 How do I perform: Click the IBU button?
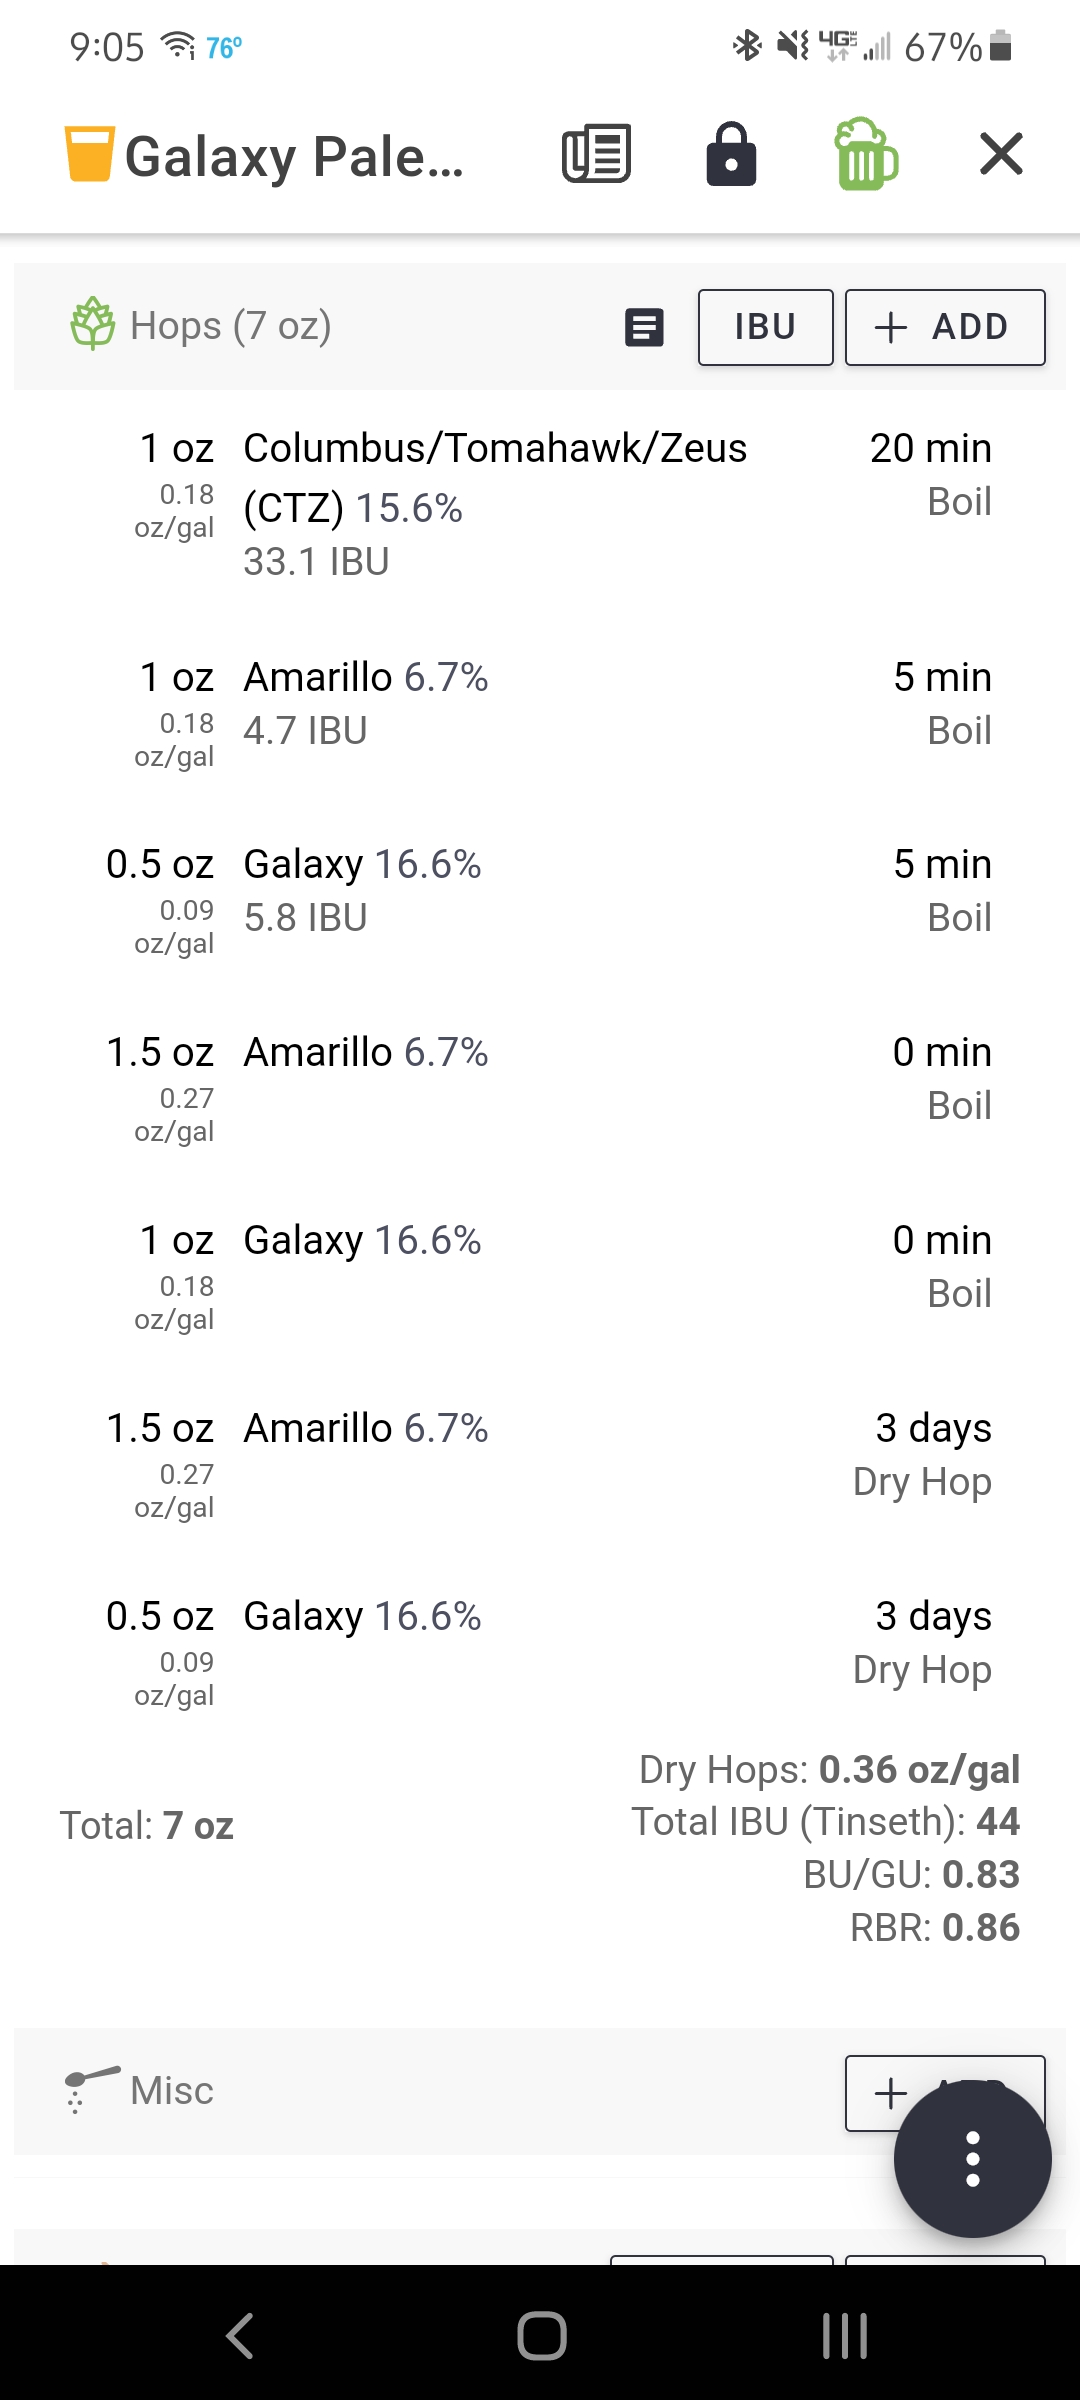click(x=765, y=327)
